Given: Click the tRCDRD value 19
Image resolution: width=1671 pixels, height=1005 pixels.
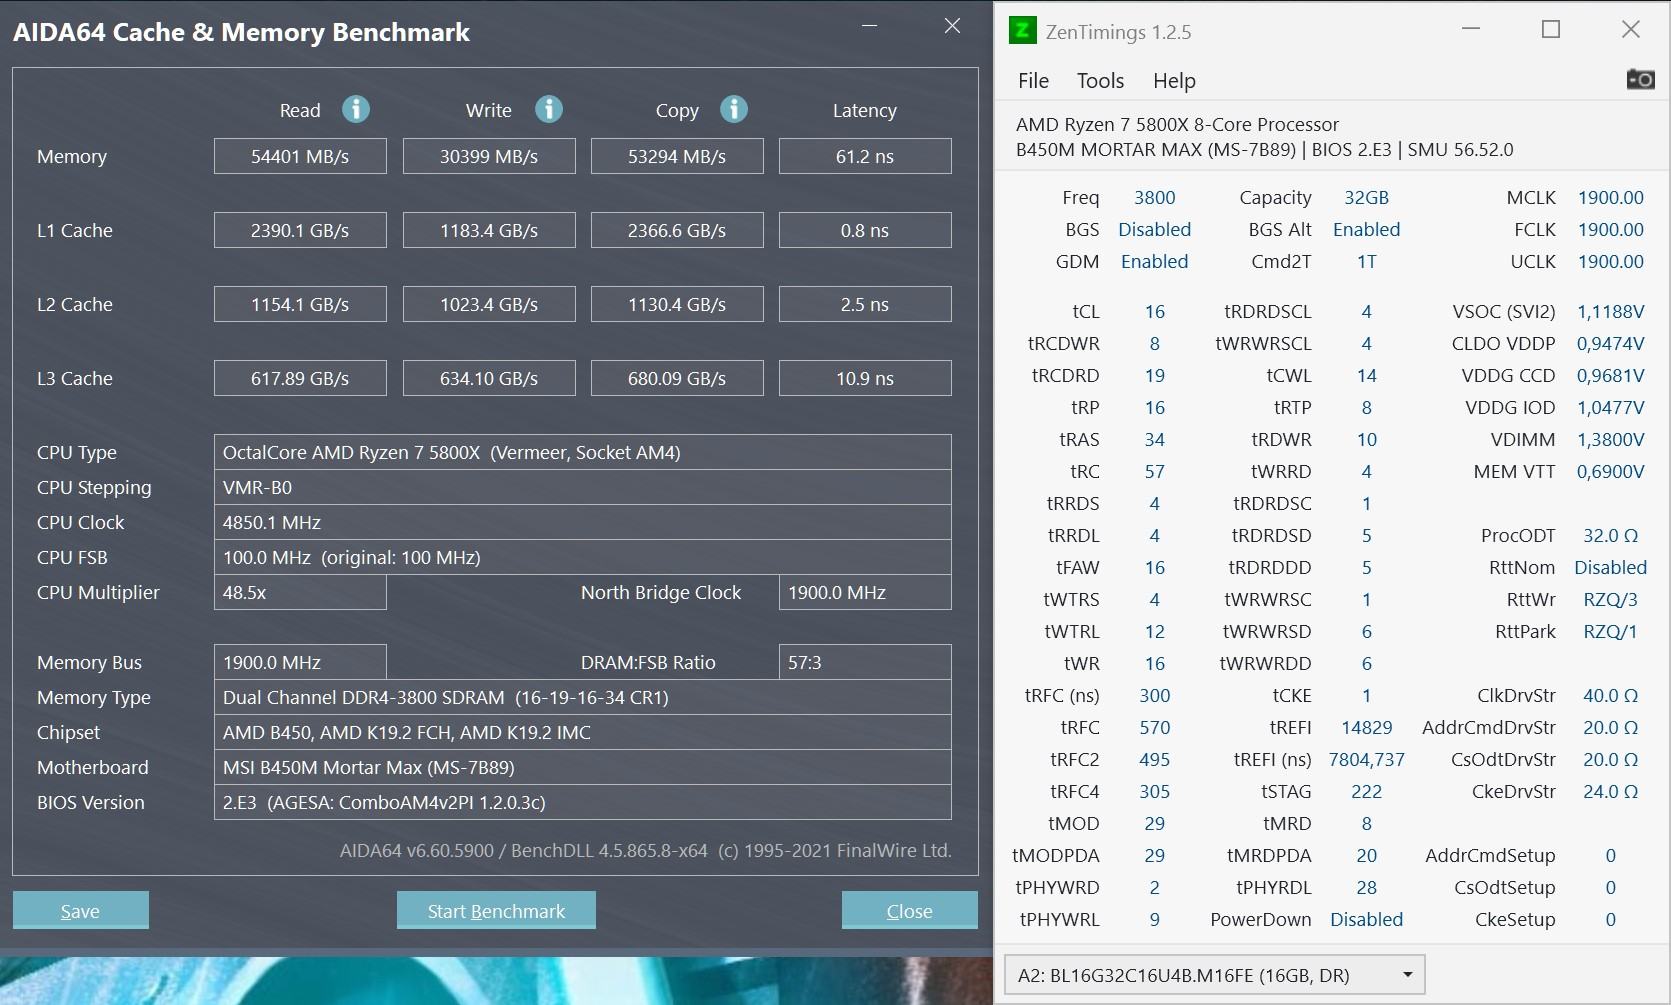Looking at the screenshot, I should click(x=1154, y=375).
